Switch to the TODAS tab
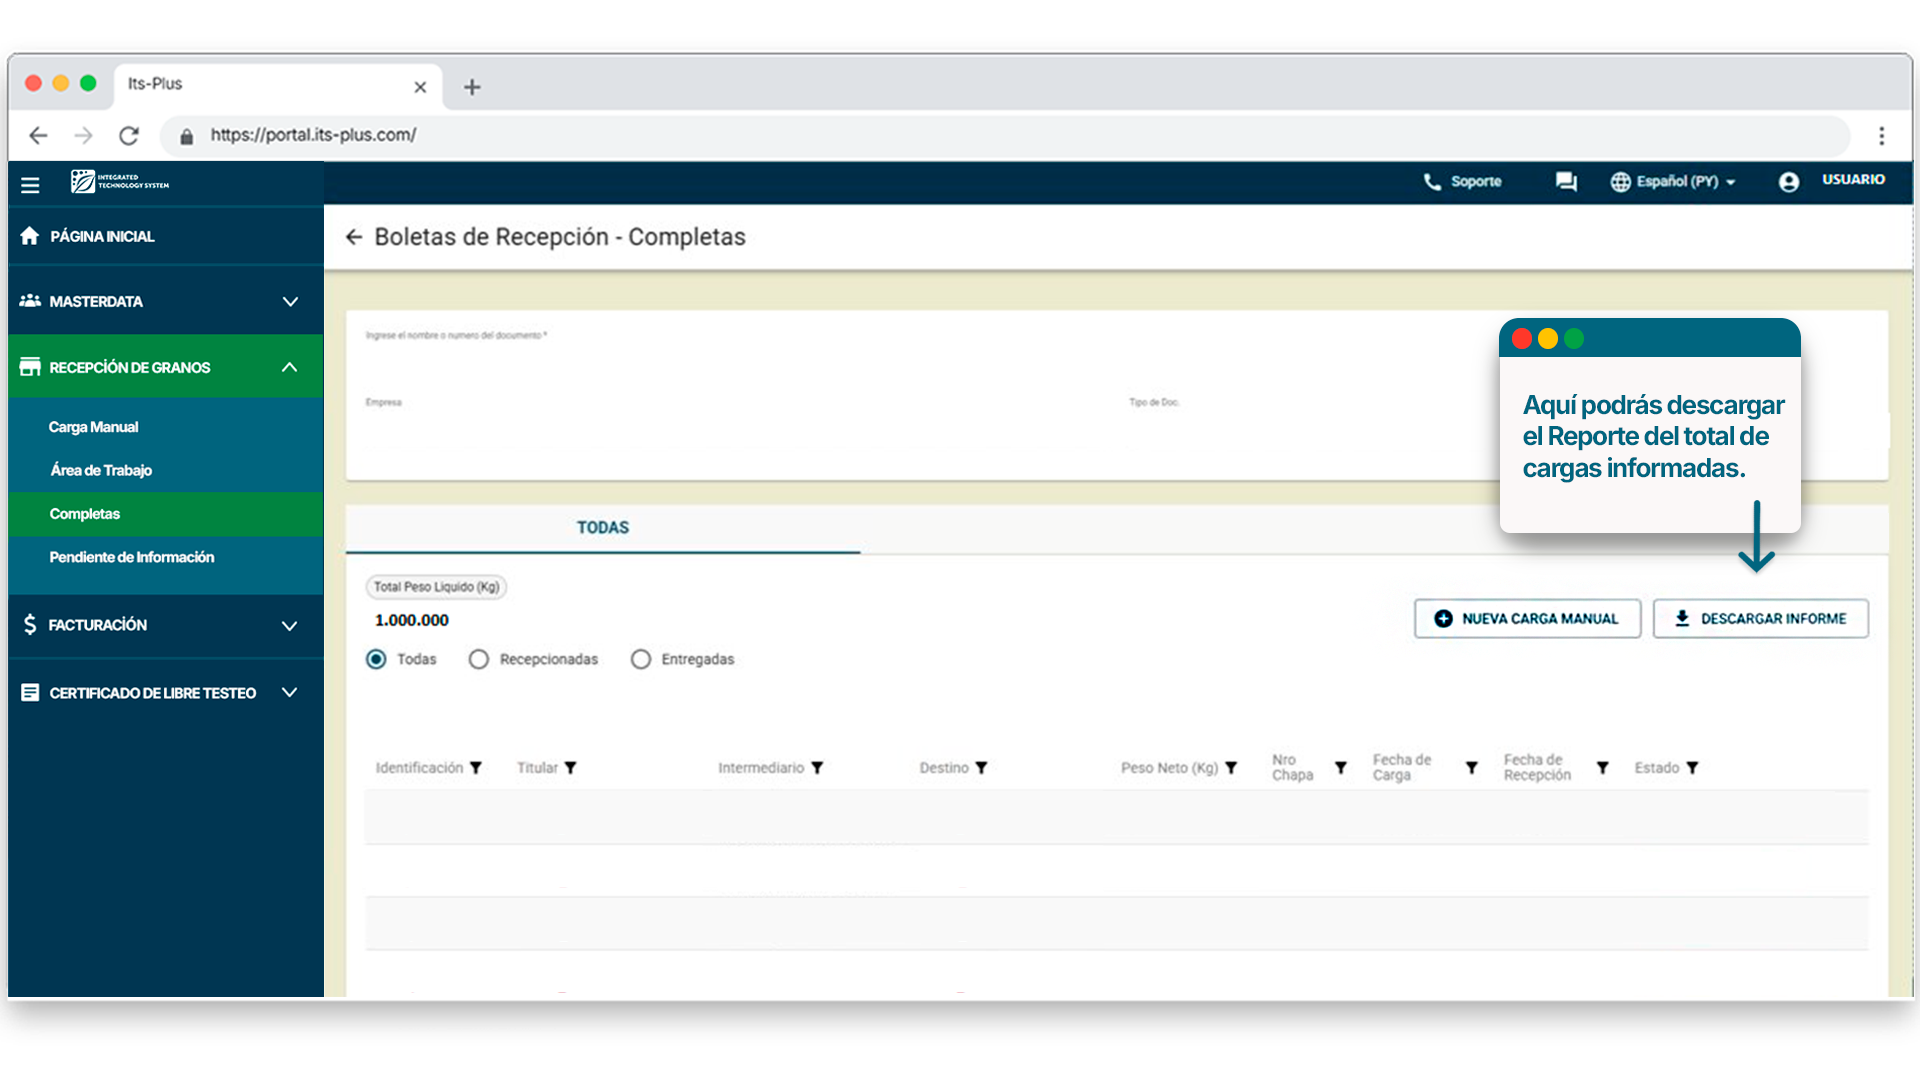Viewport: 1920px width, 1080px height. pyautogui.click(x=602, y=528)
